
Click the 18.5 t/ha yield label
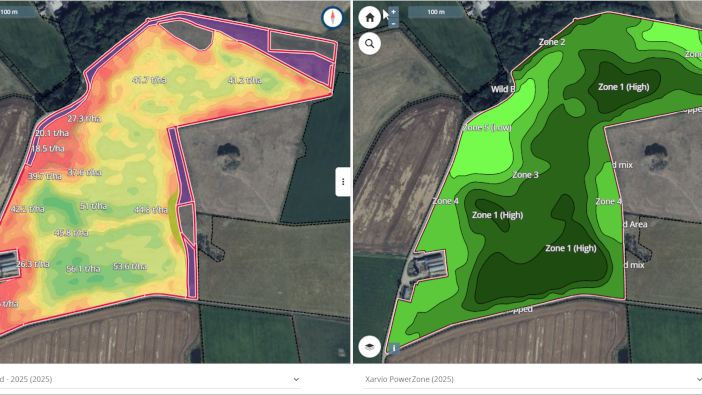(48, 148)
